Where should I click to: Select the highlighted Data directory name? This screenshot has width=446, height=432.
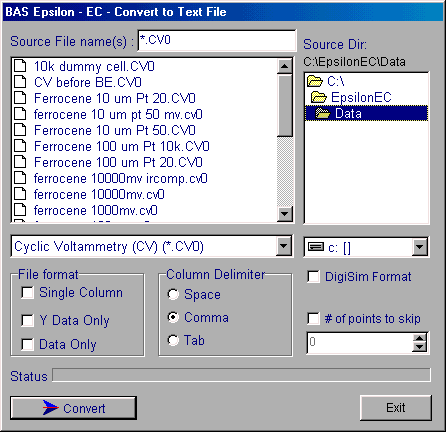348,113
